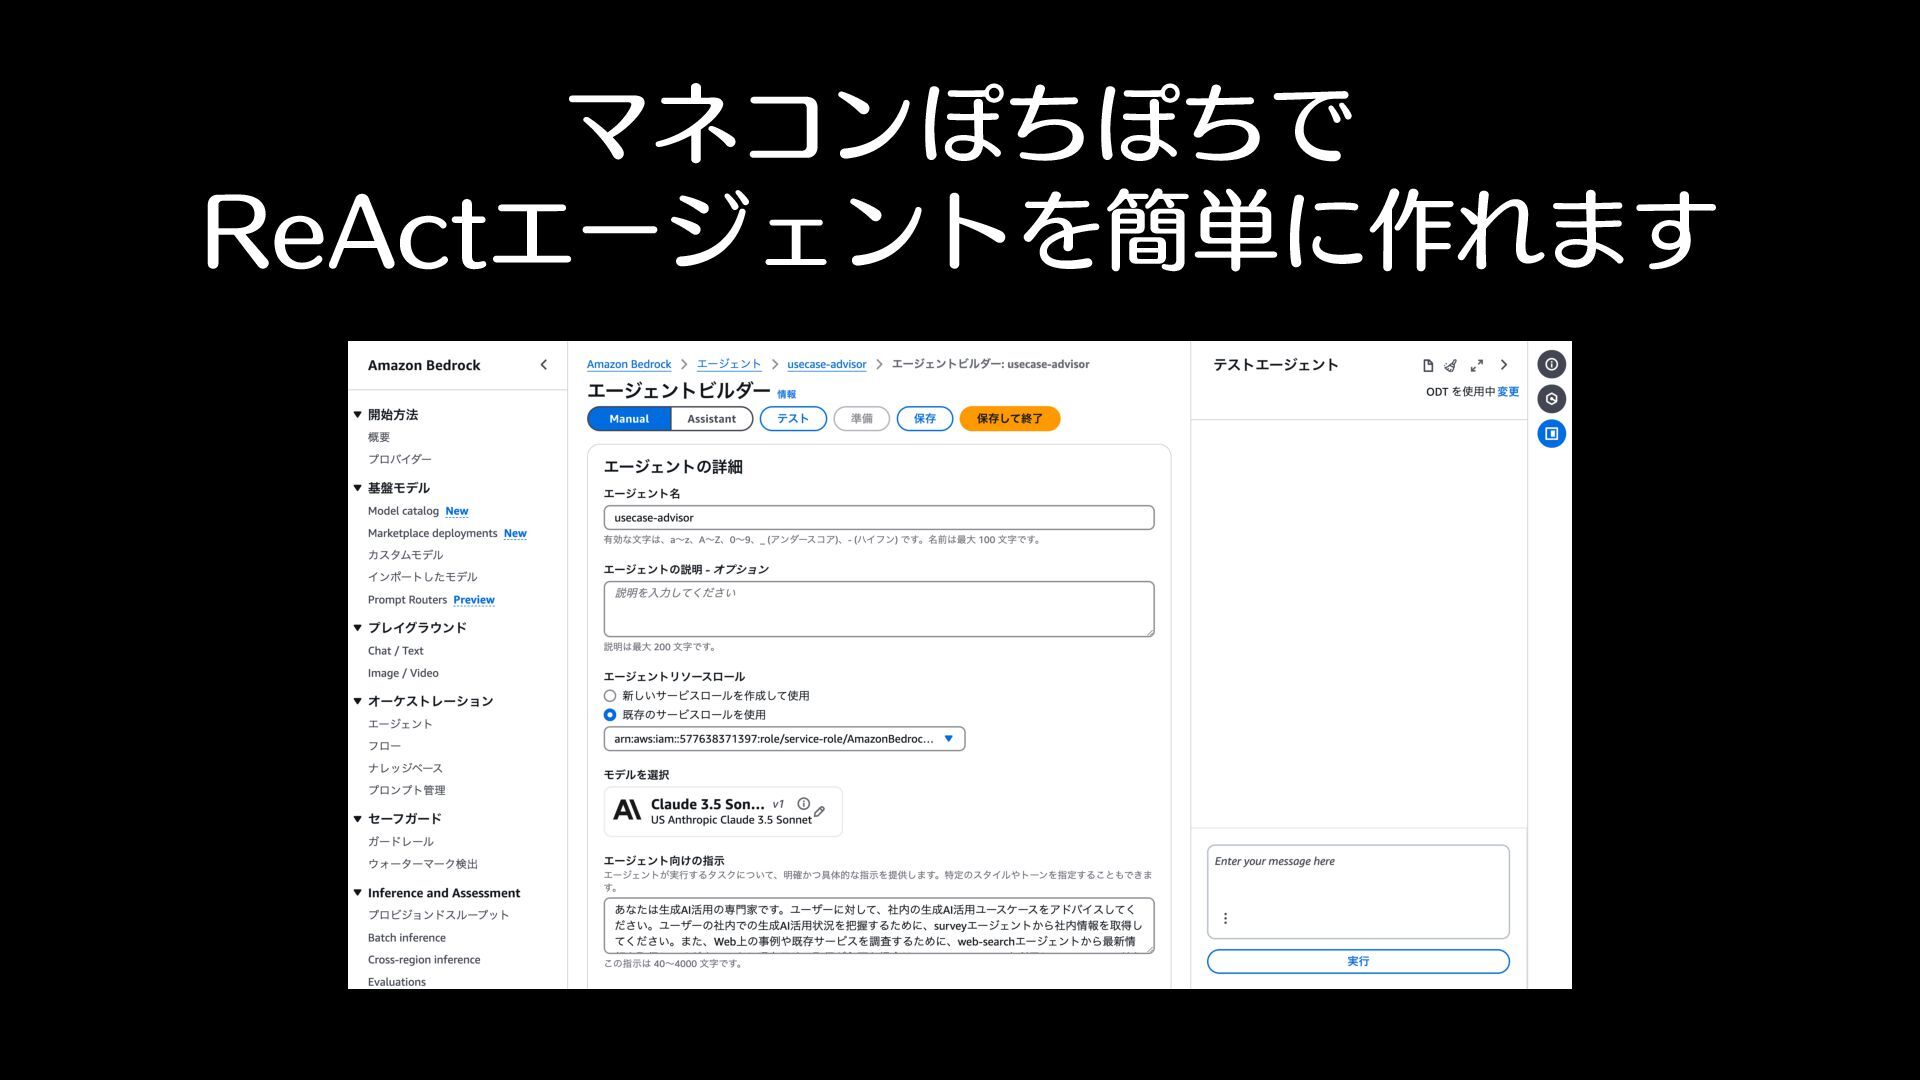Click the document icon in the test agent header
Viewport: 1920px width, 1080px height.
[x=1428, y=365]
